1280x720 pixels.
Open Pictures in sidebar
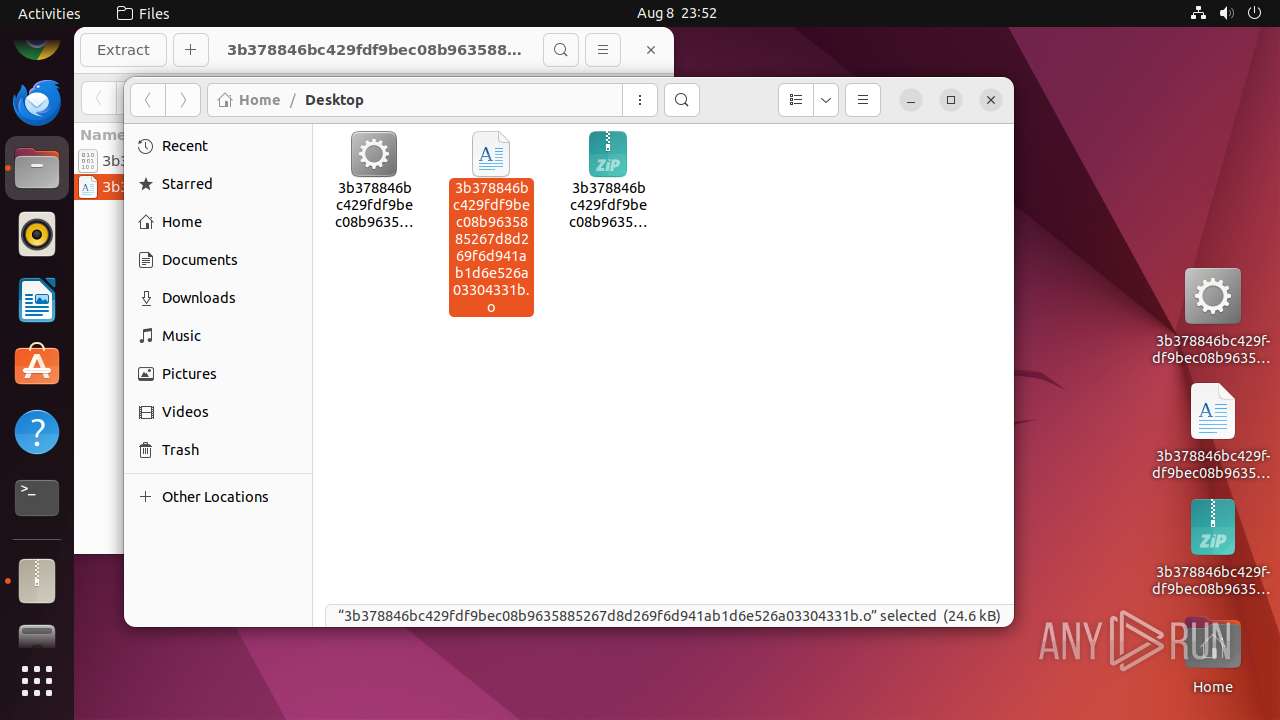click(218, 374)
